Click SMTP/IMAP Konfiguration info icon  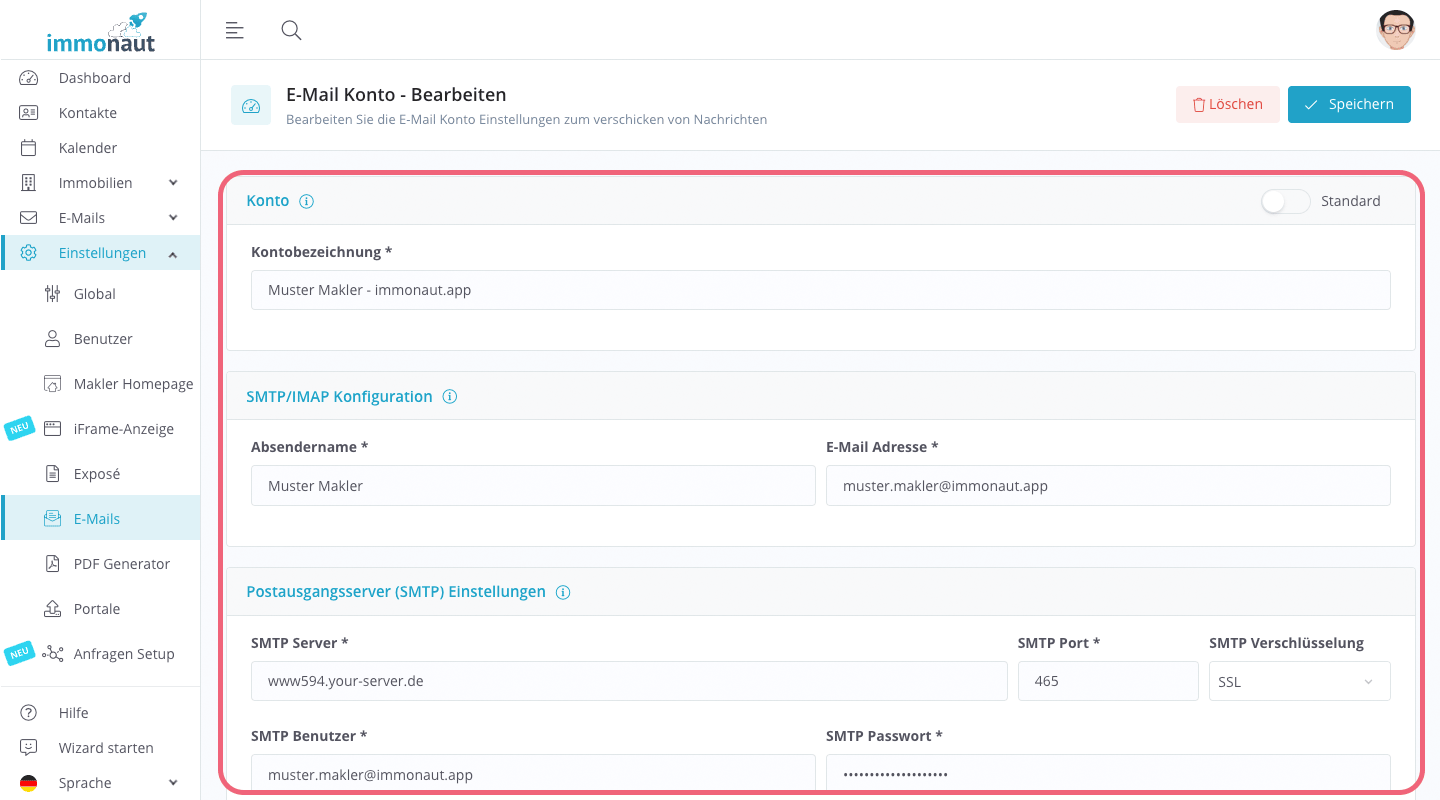(450, 397)
